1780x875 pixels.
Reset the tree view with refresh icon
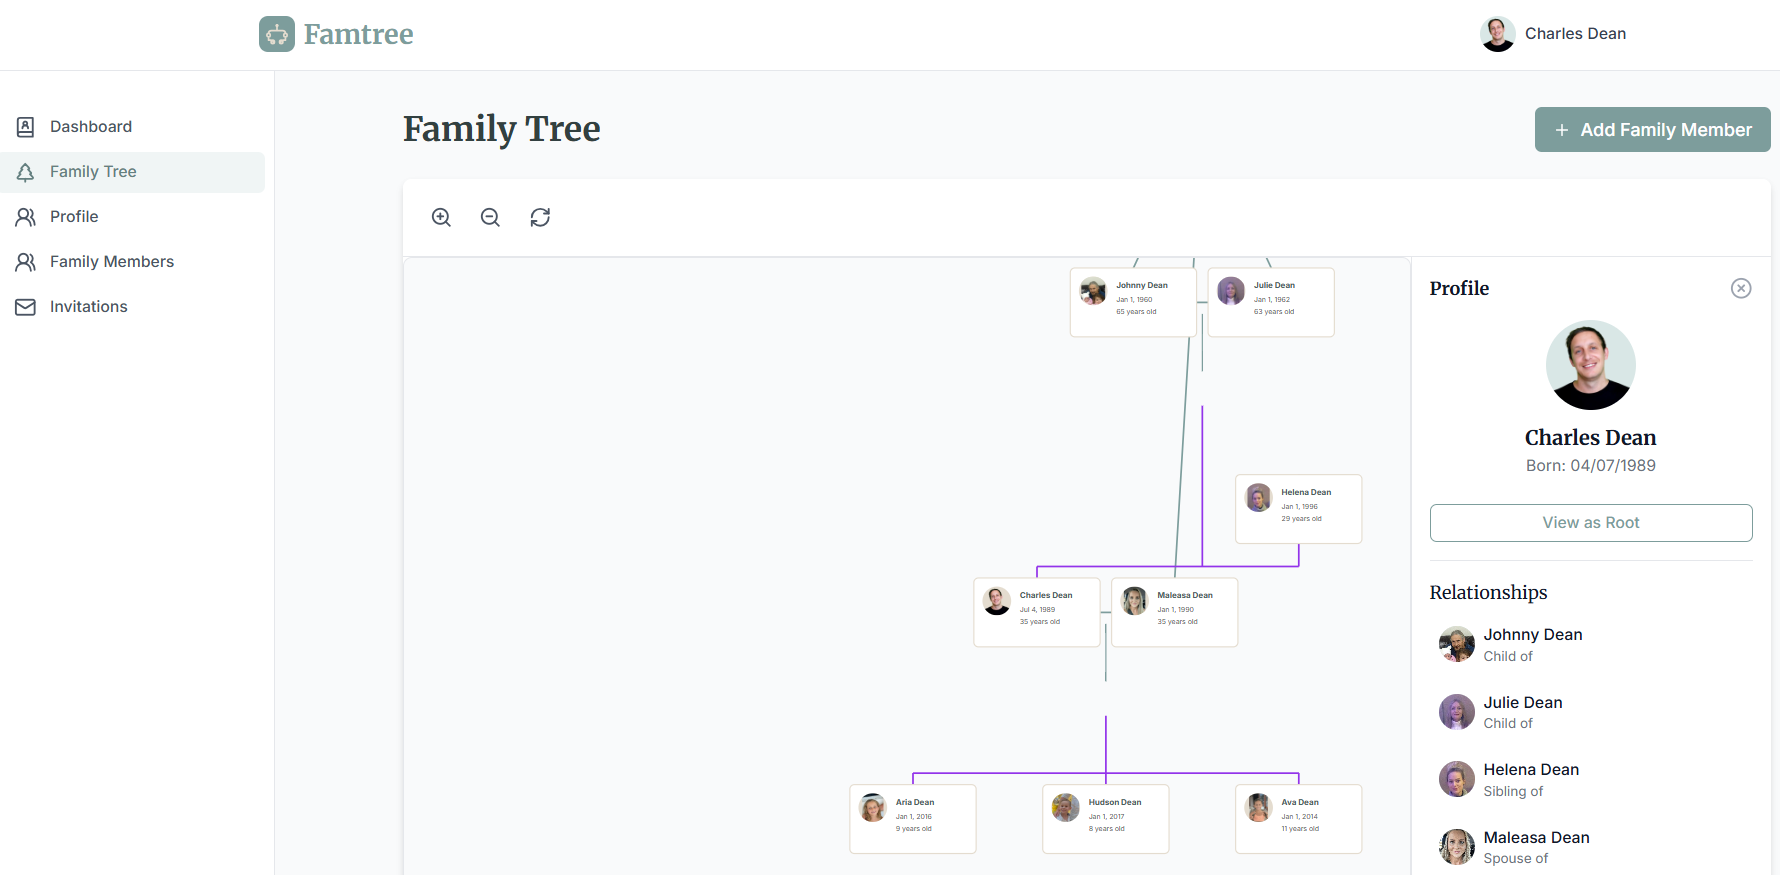coord(540,217)
